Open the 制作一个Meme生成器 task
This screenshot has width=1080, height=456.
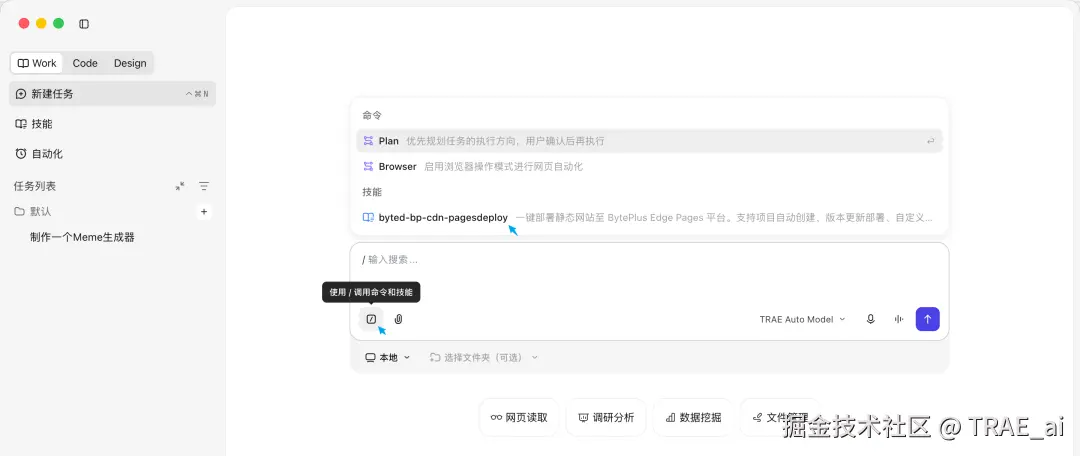point(82,238)
